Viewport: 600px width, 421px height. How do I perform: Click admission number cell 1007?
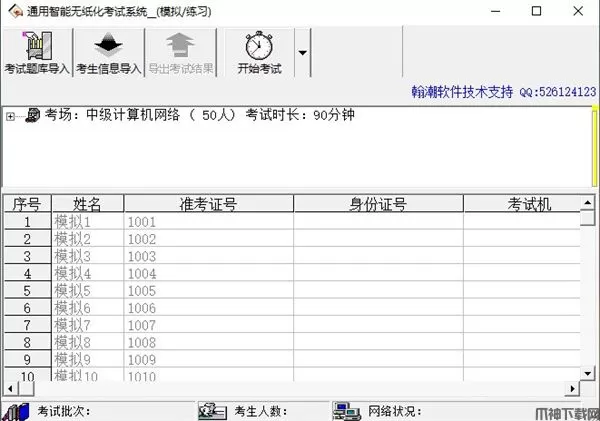(x=209, y=325)
